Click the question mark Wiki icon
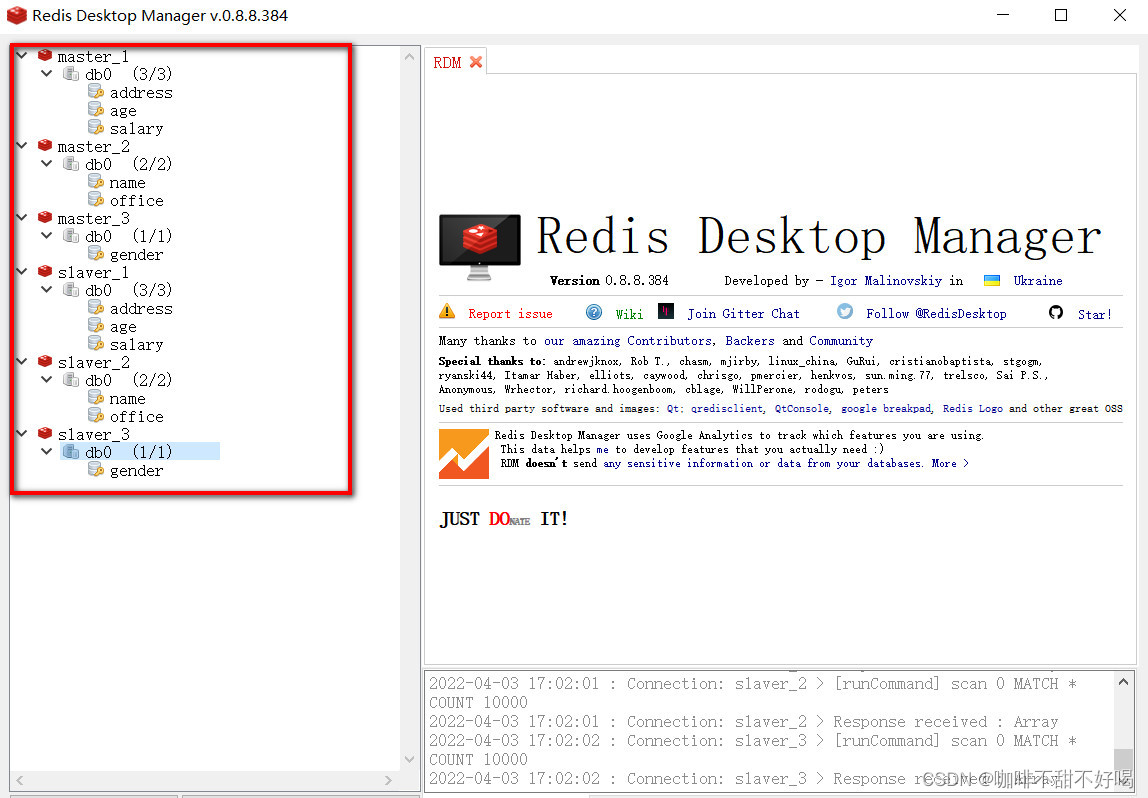Viewport: 1148px width, 798px height. (x=594, y=313)
